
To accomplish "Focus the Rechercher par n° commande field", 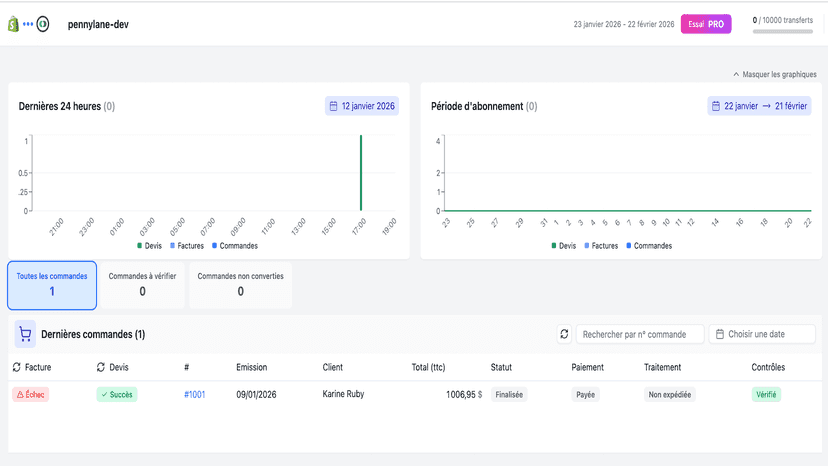I will tap(640, 334).
